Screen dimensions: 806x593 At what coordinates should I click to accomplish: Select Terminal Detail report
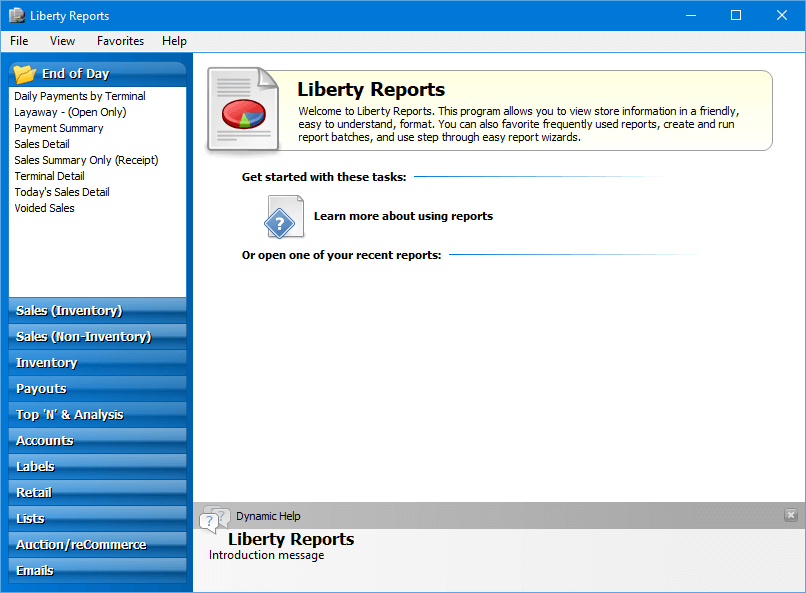coord(49,176)
